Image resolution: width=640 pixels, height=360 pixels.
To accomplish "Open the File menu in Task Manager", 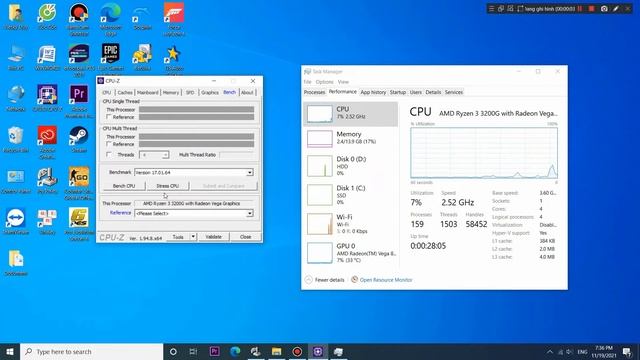I will tap(307, 82).
